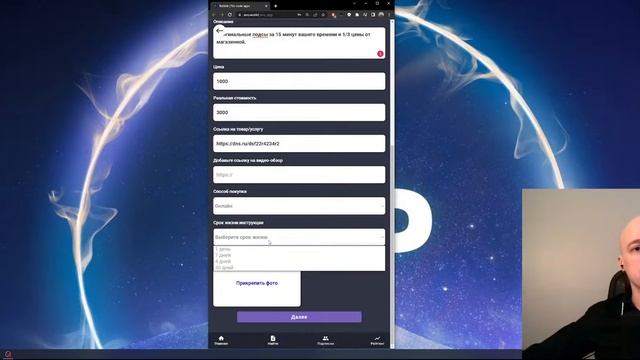The height and width of the screenshot is (360, 640).
Task: Click the key icon in address bar
Action: [299, 15]
